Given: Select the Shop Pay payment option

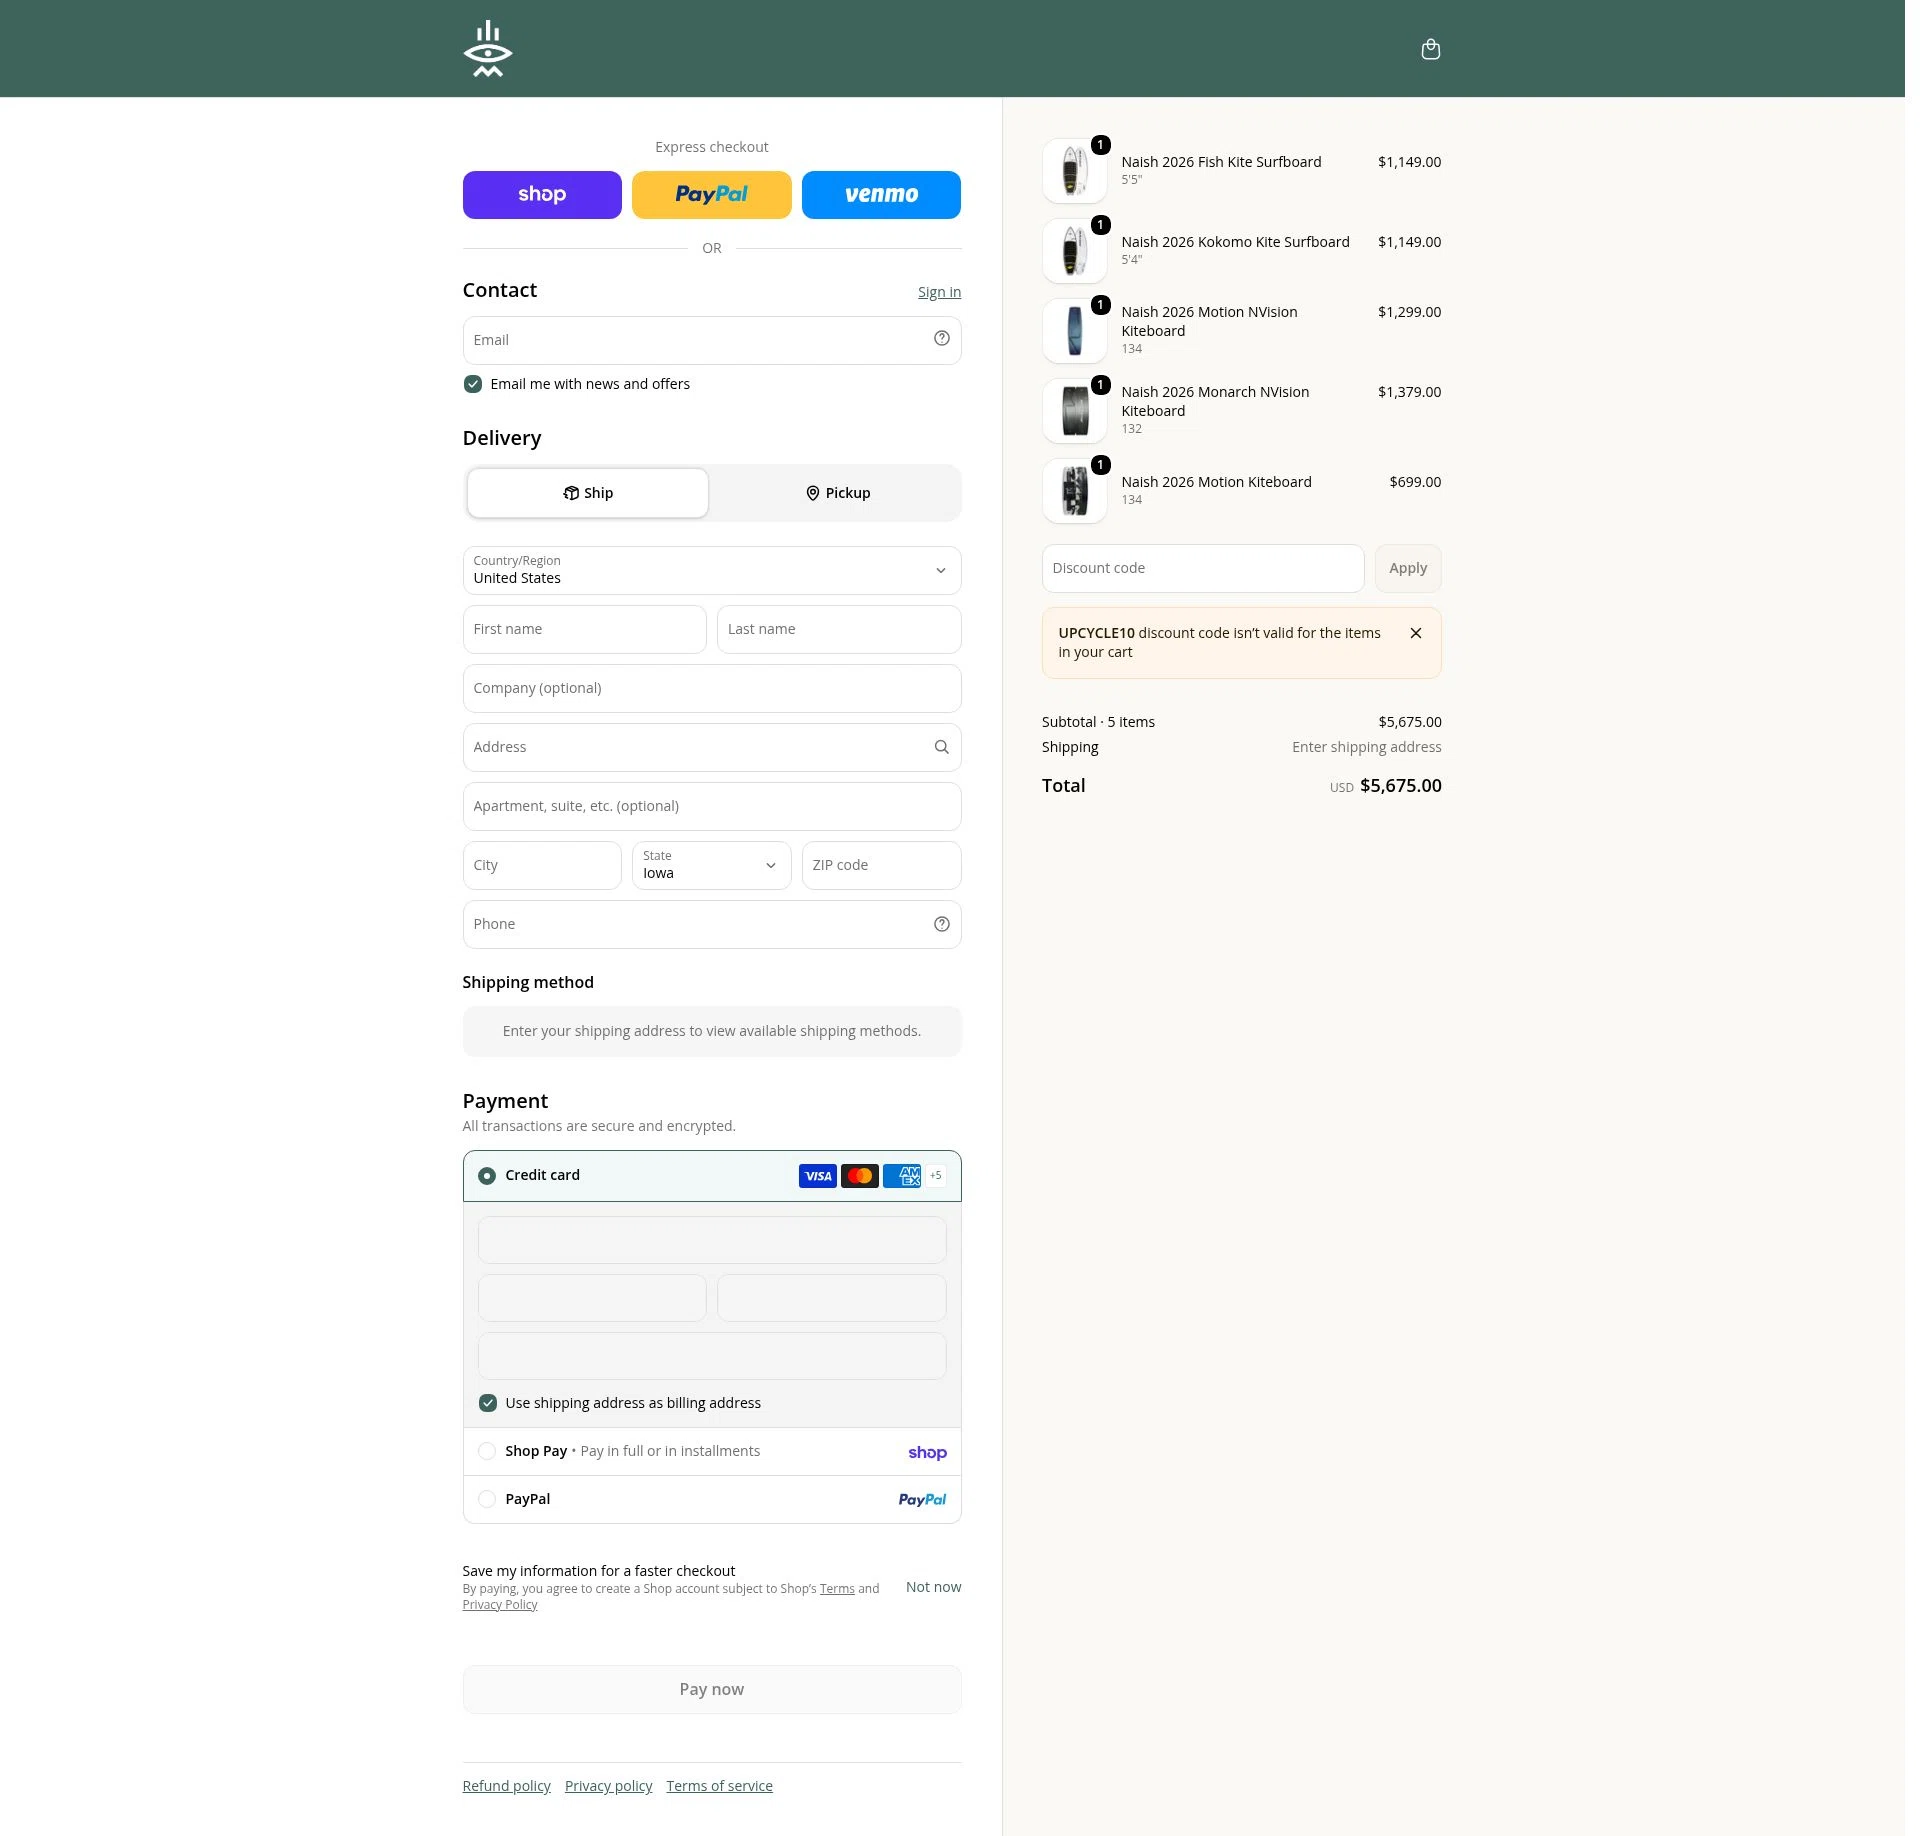Looking at the screenshot, I should 487,1451.
